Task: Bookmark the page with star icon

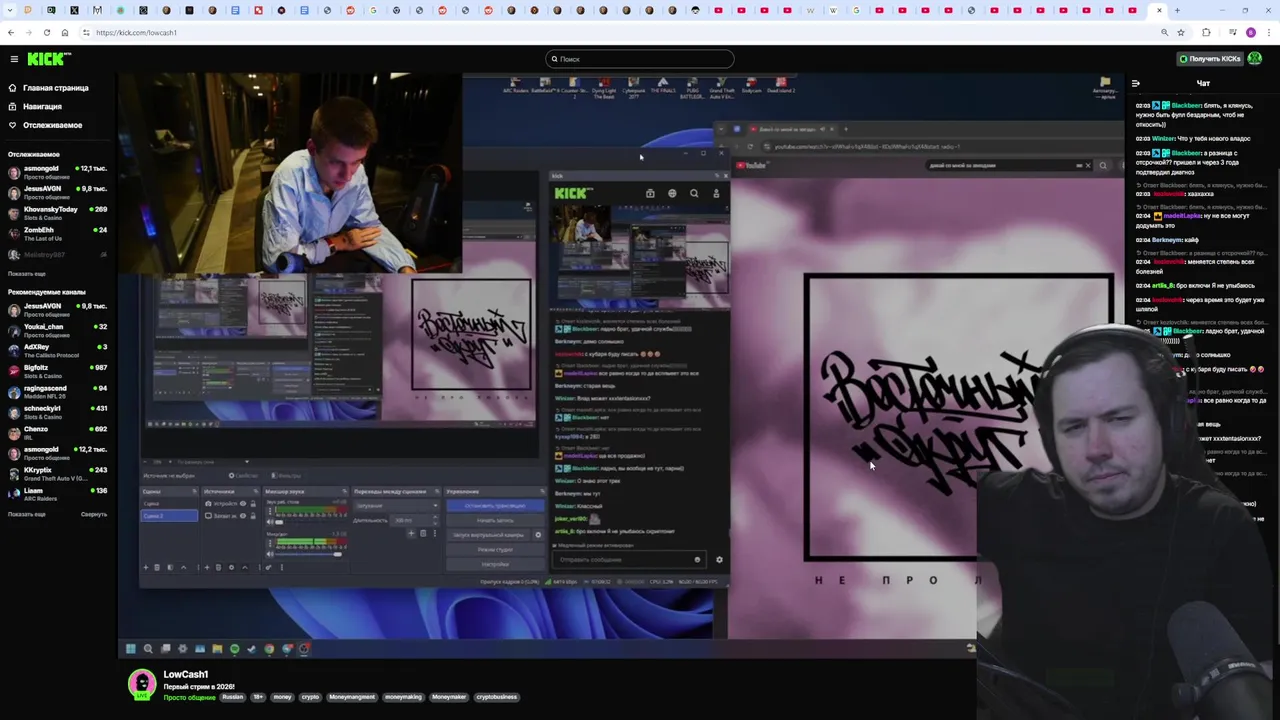Action: (x=1181, y=32)
